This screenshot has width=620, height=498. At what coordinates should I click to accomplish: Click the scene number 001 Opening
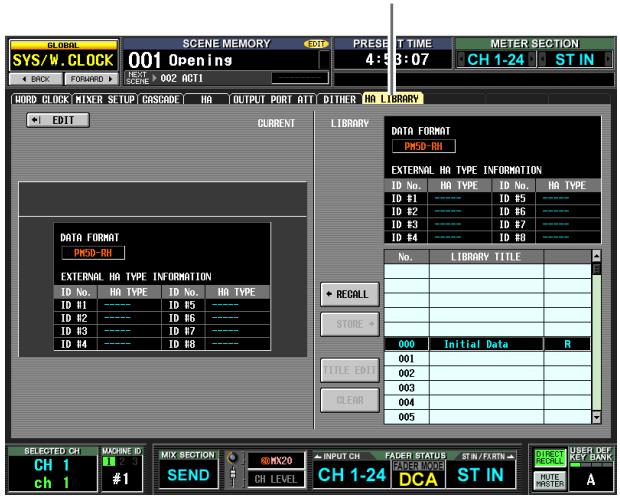[x=221, y=60]
